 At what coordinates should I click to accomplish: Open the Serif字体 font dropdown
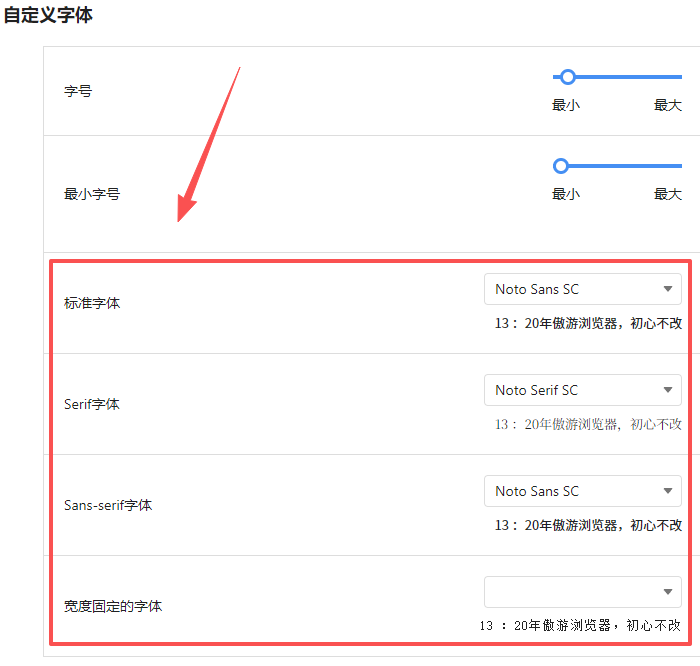point(583,390)
